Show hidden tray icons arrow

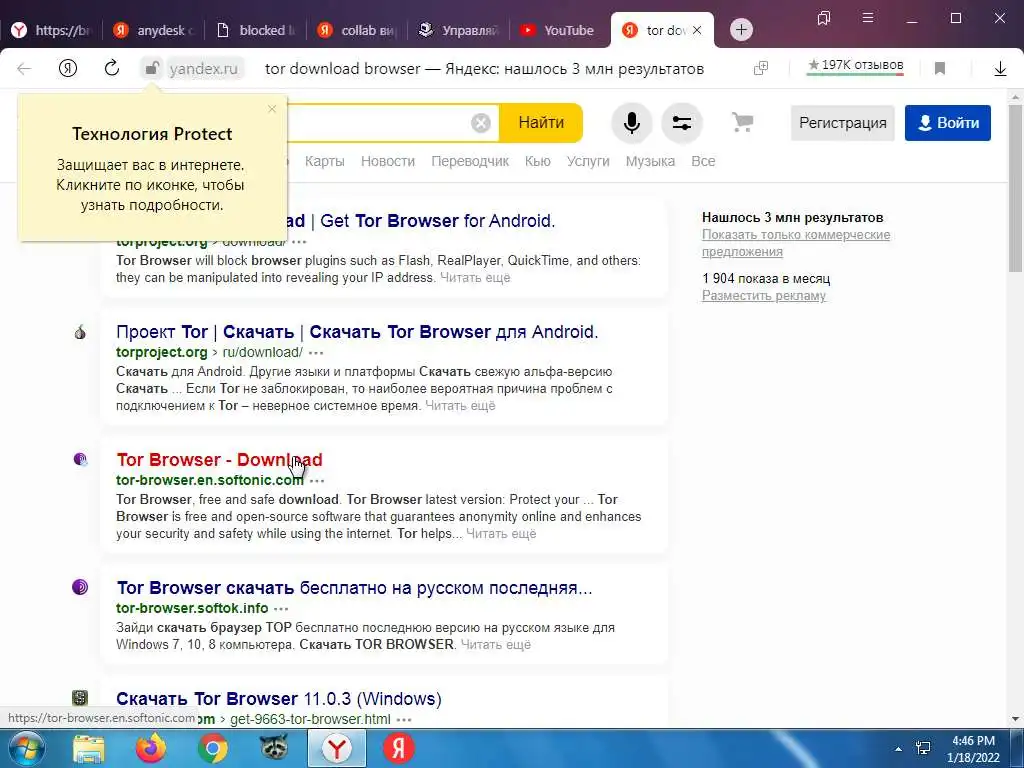(899, 749)
